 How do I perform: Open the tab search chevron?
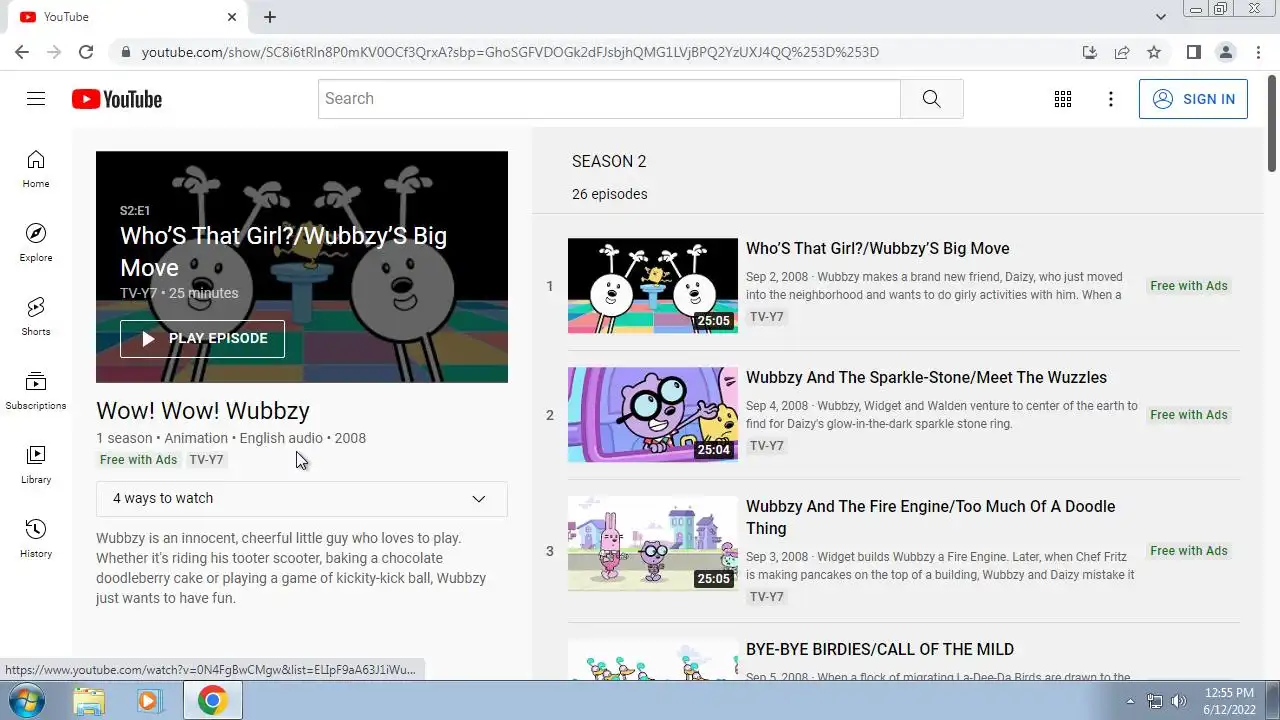coord(1160,17)
